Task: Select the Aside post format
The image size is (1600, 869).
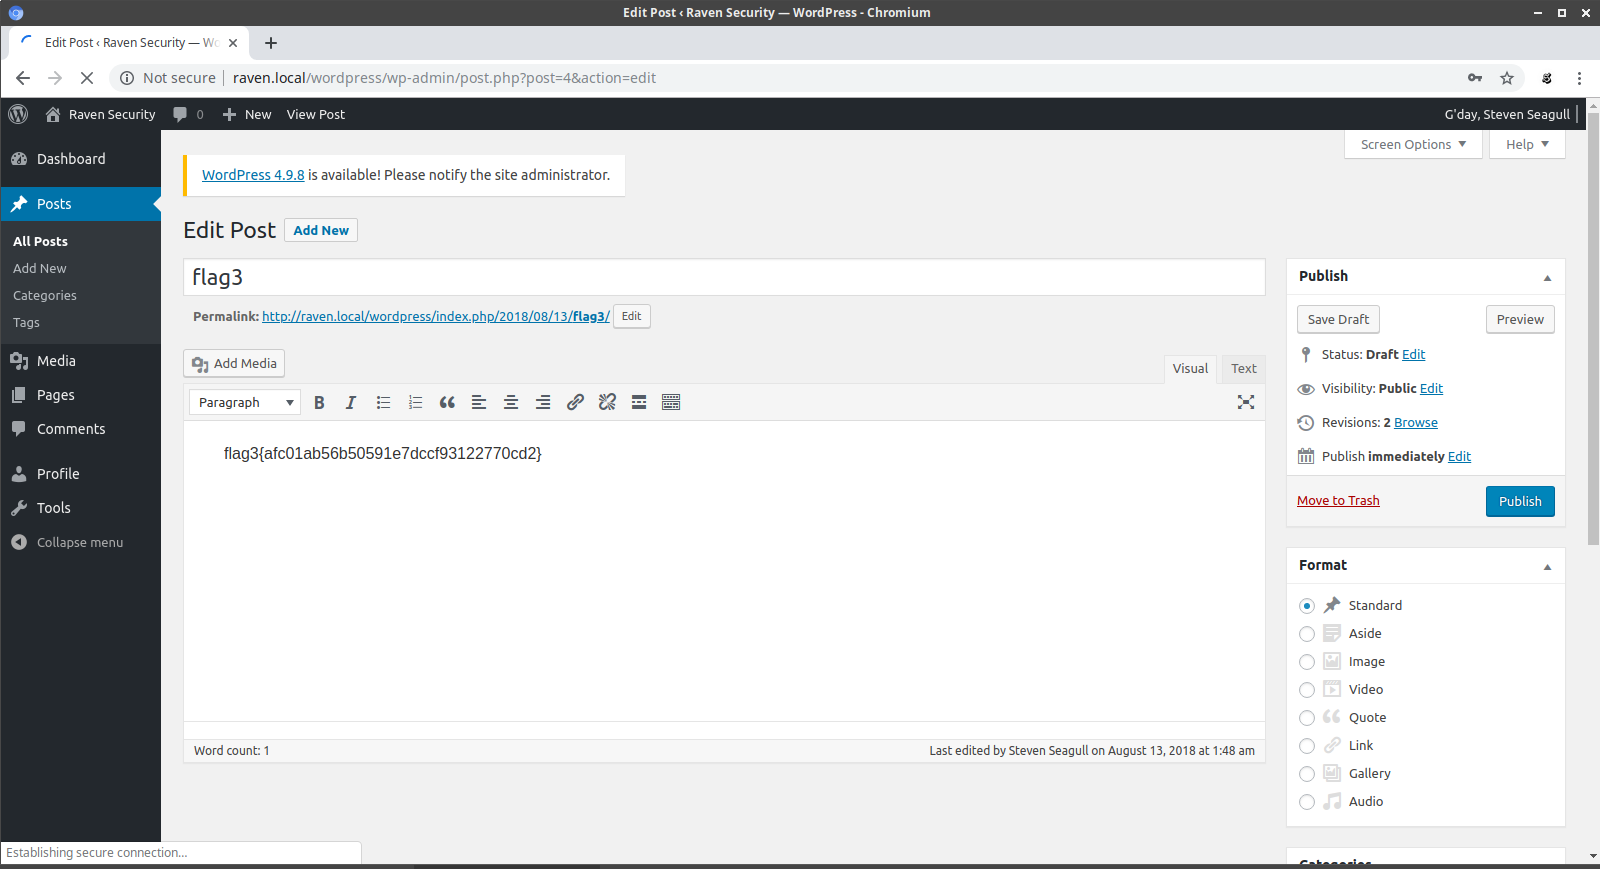Action: (x=1307, y=634)
